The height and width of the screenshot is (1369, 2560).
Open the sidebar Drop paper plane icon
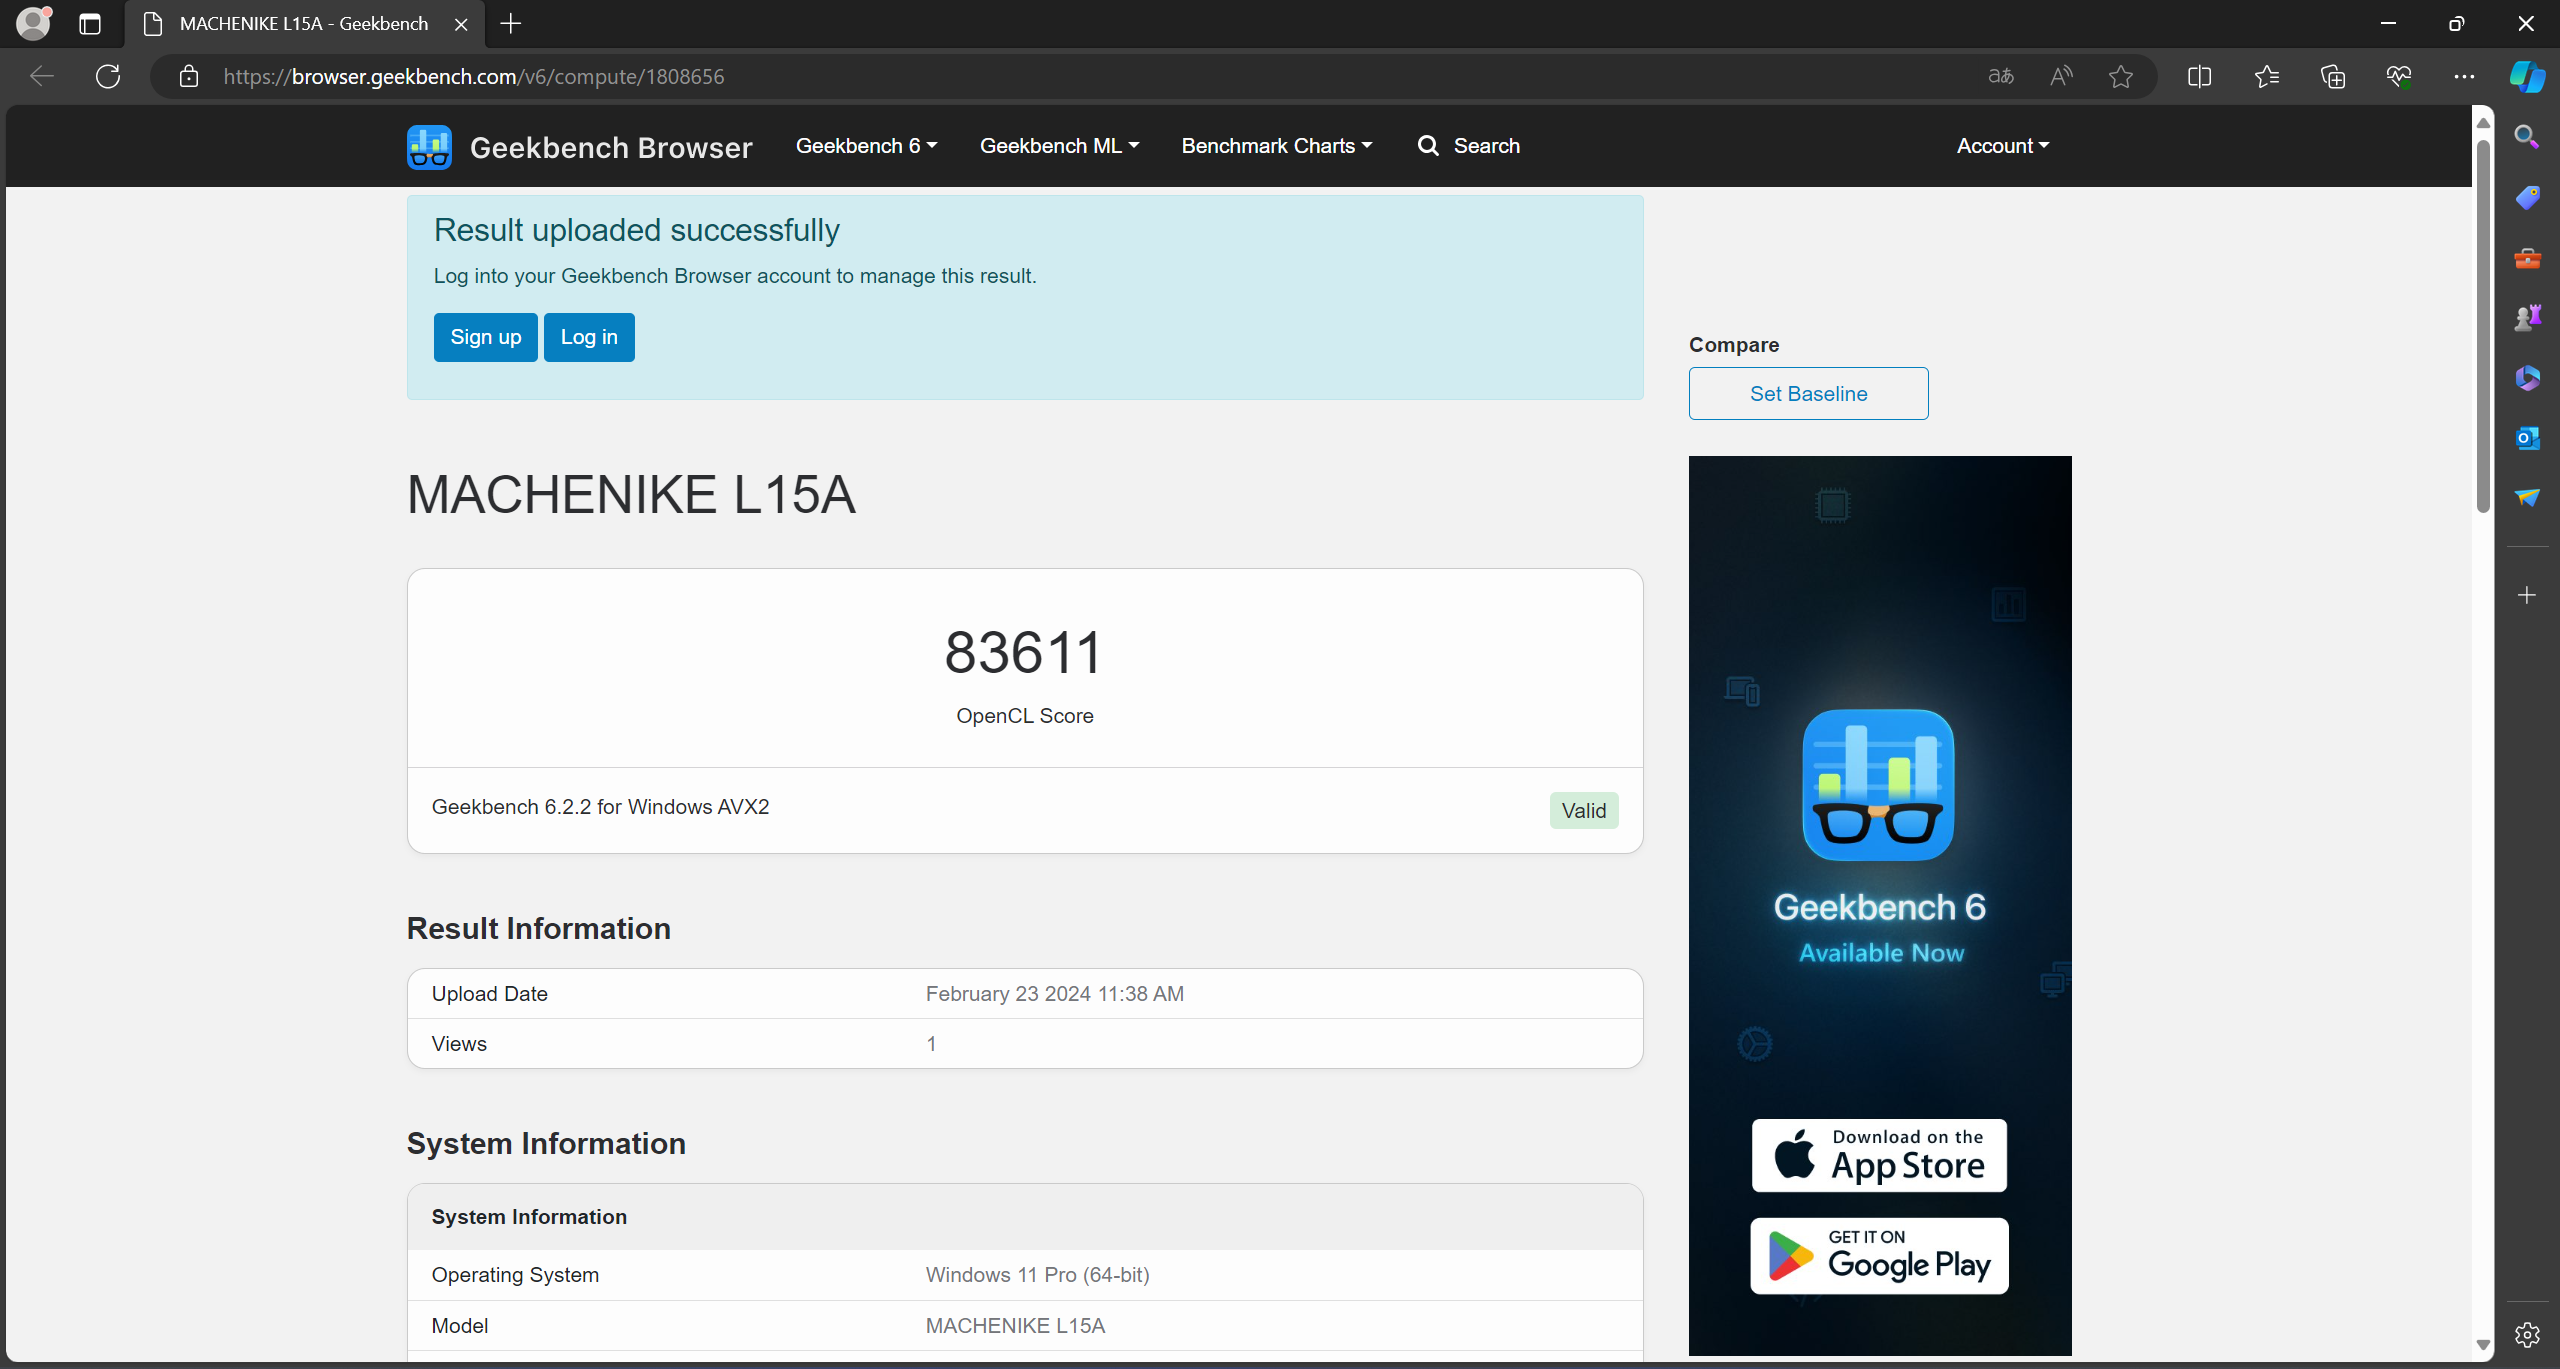click(2527, 497)
